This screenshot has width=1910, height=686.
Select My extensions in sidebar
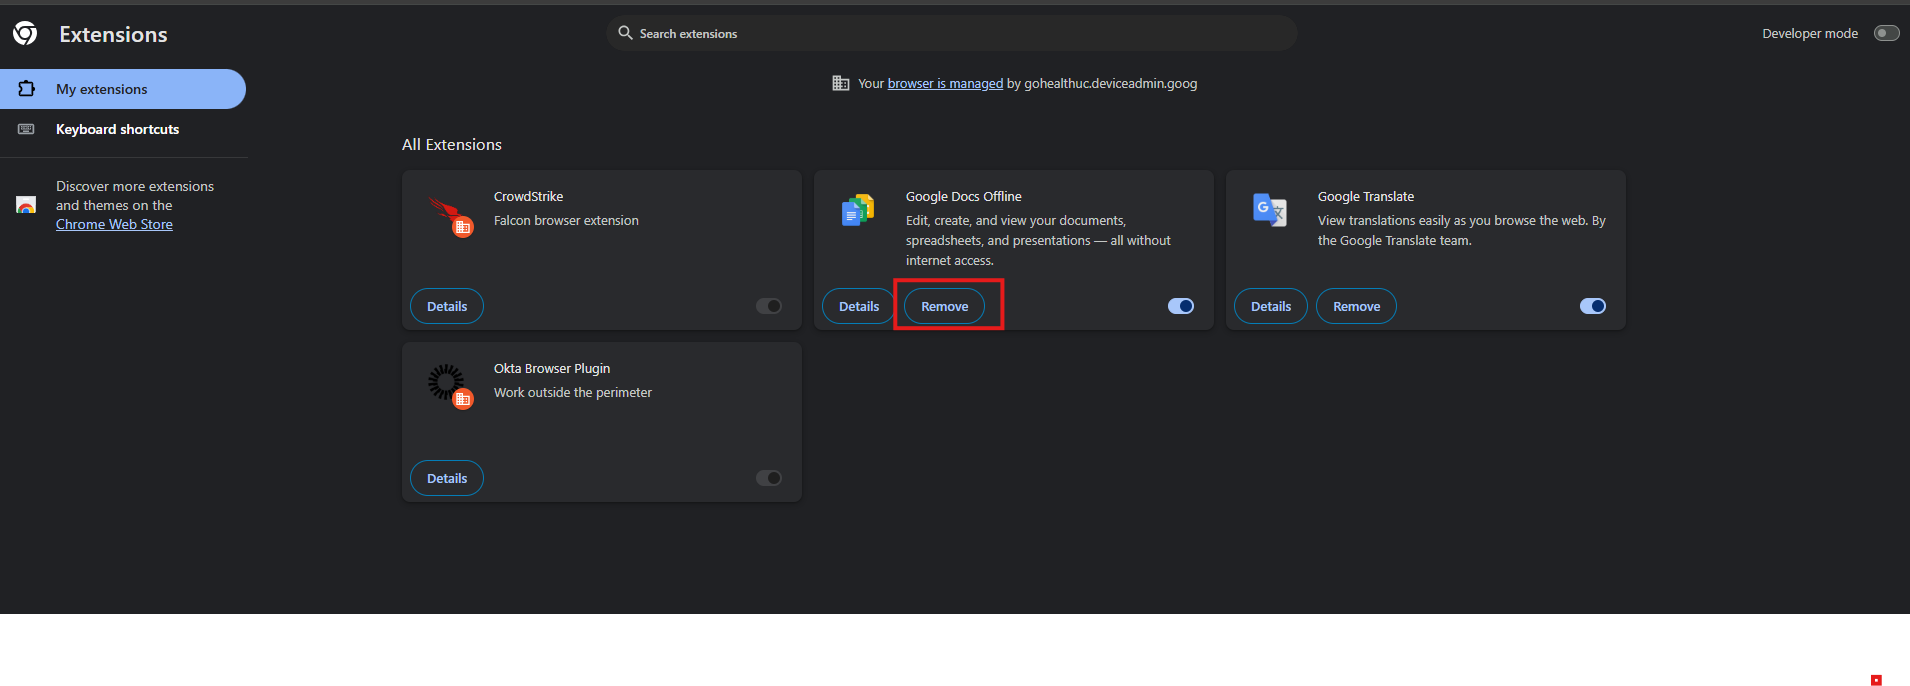tap(123, 89)
